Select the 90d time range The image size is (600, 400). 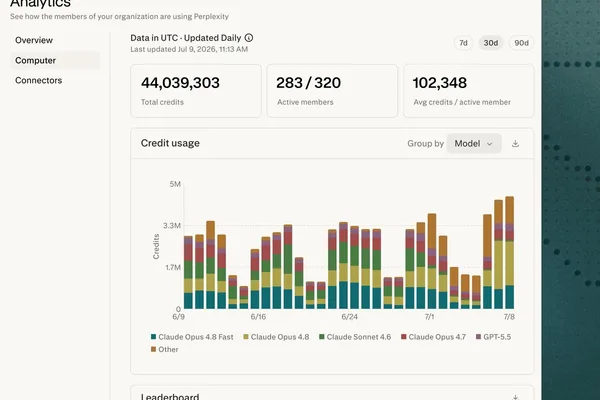pyautogui.click(x=521, y=43)
